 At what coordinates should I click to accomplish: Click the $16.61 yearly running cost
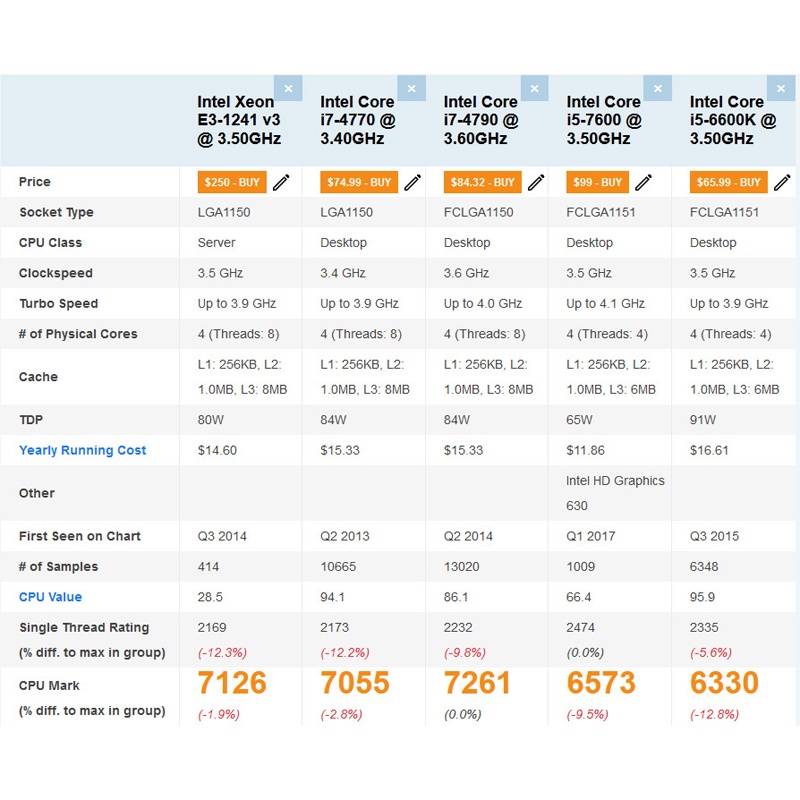point(709,450)
